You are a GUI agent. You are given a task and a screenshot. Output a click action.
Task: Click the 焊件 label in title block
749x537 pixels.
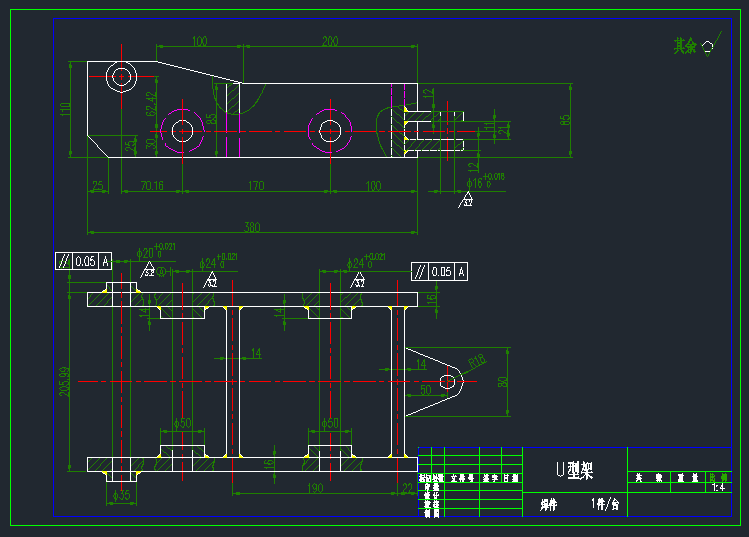click(x=548, y=505)
